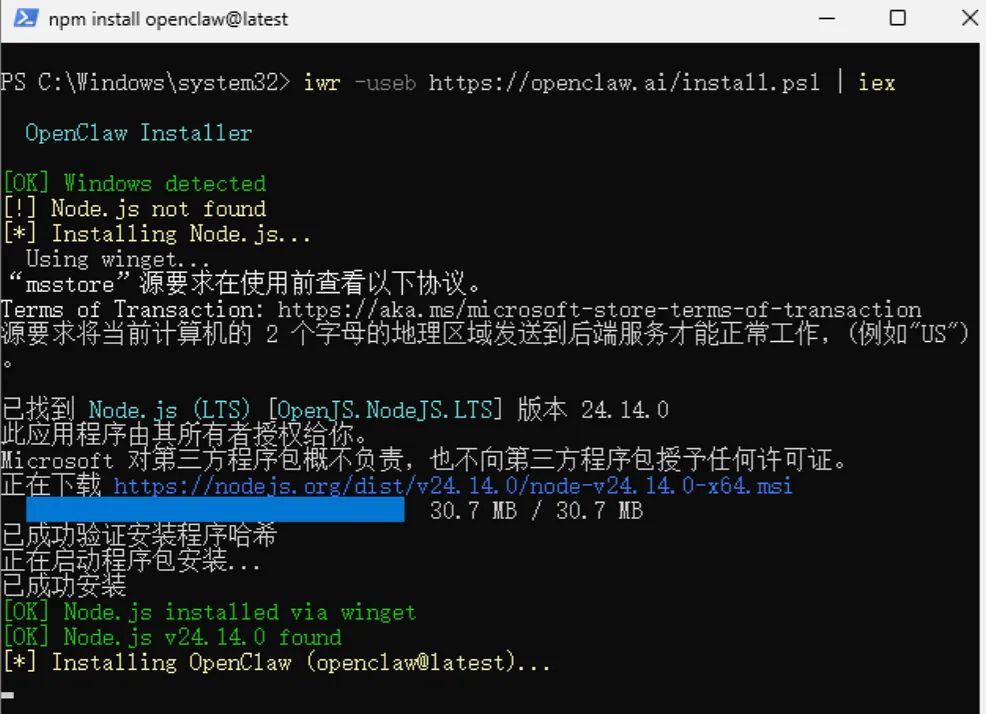Click the openclaw.ai/install.ps1 URL in command
Viewport: 986px width, 714px height.
(624, 83)
